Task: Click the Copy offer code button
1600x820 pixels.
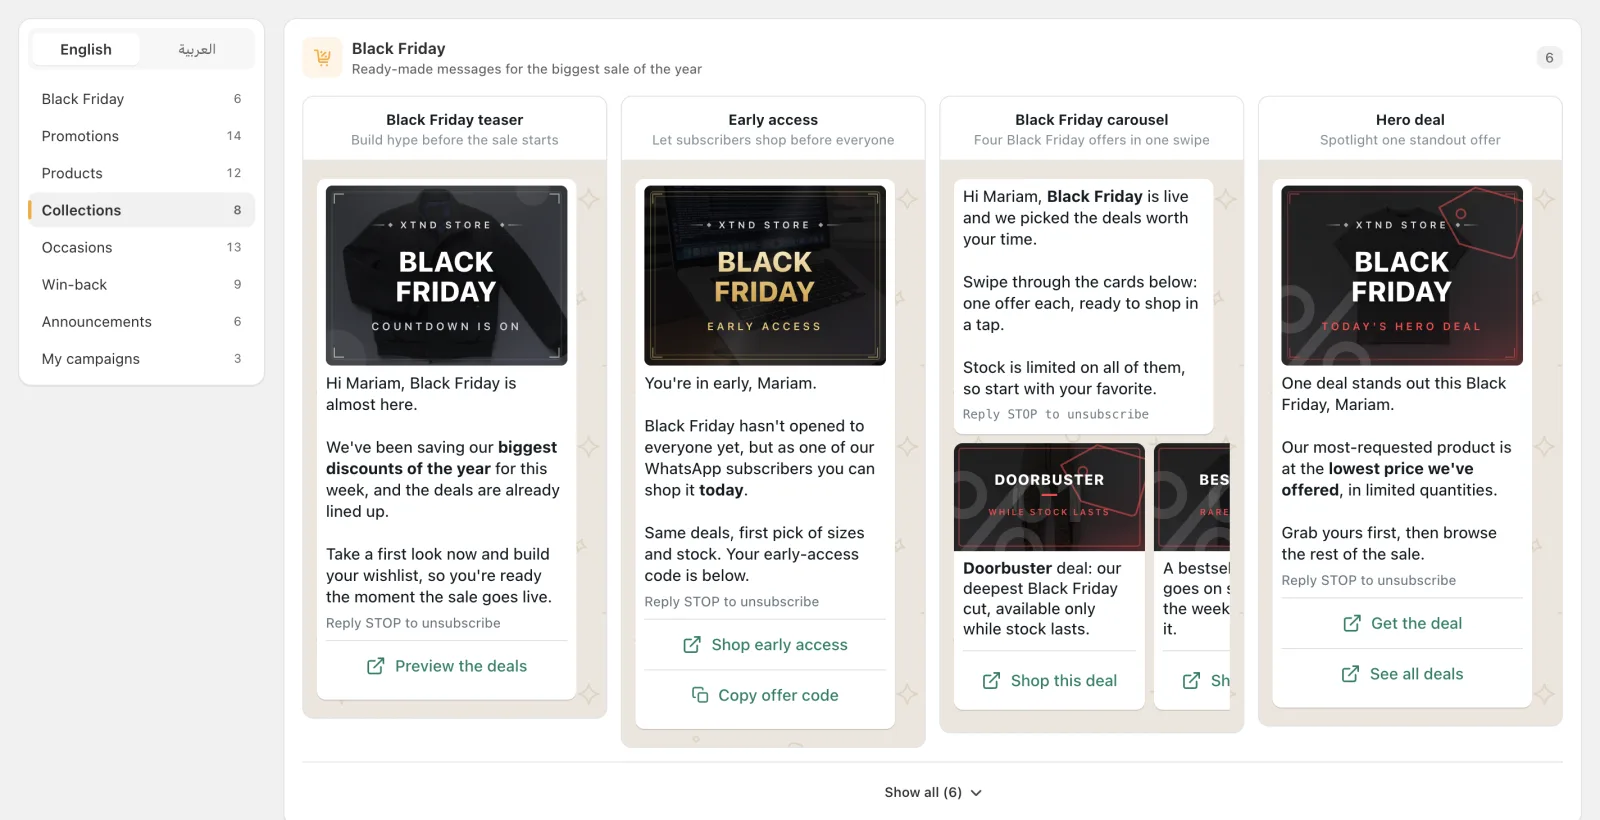Action: click(765, 695)
